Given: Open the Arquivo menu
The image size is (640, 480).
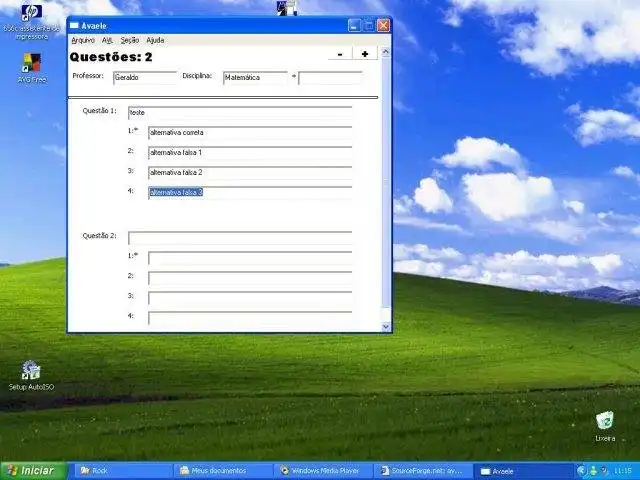Looking at the screenshot, I should tap(83, 40).
